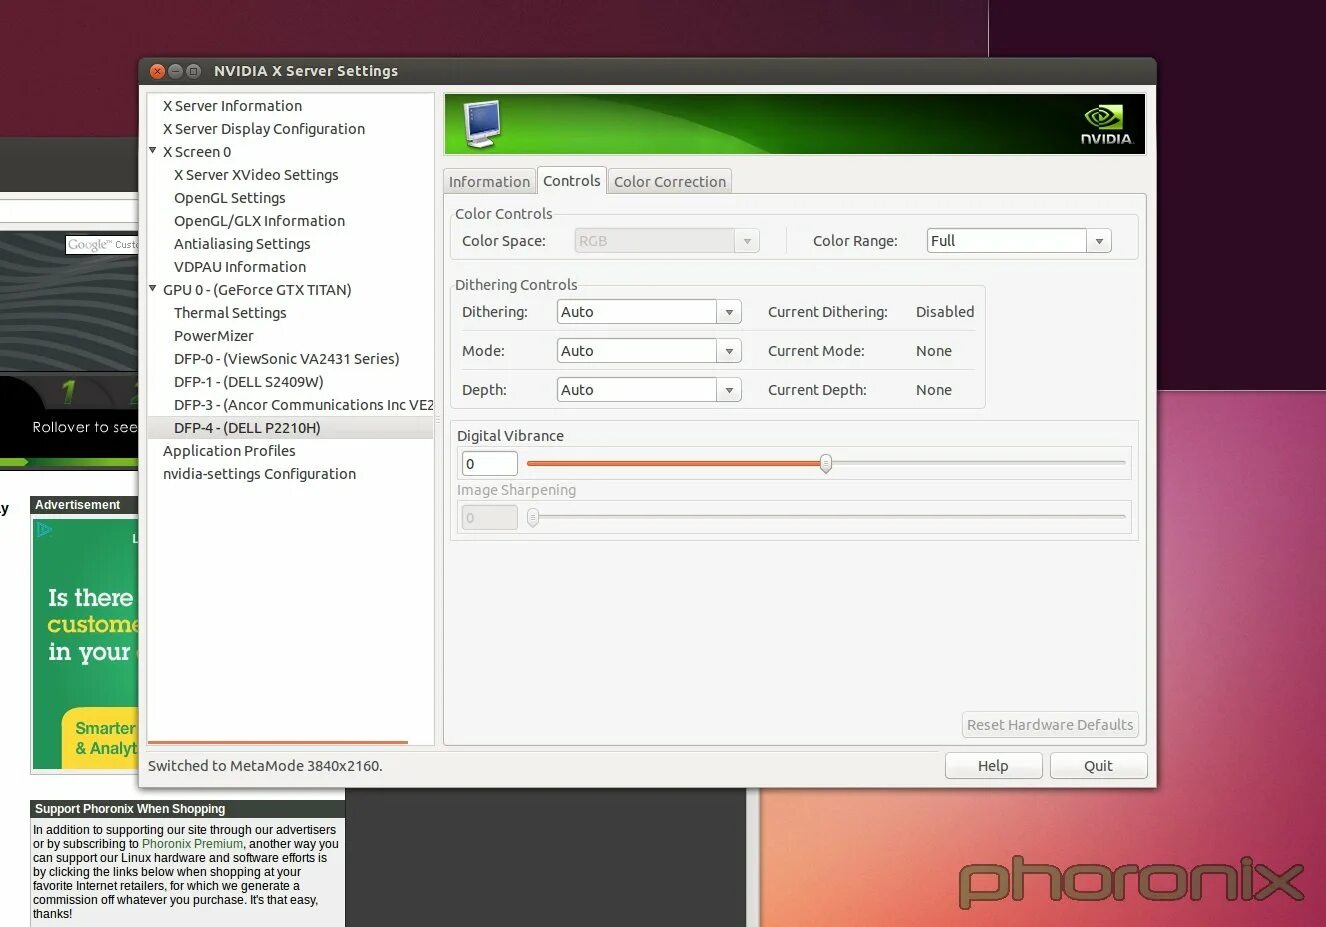Click the horizontal scrollbar under the tree
1326x927 pixels.
[278, 742]
